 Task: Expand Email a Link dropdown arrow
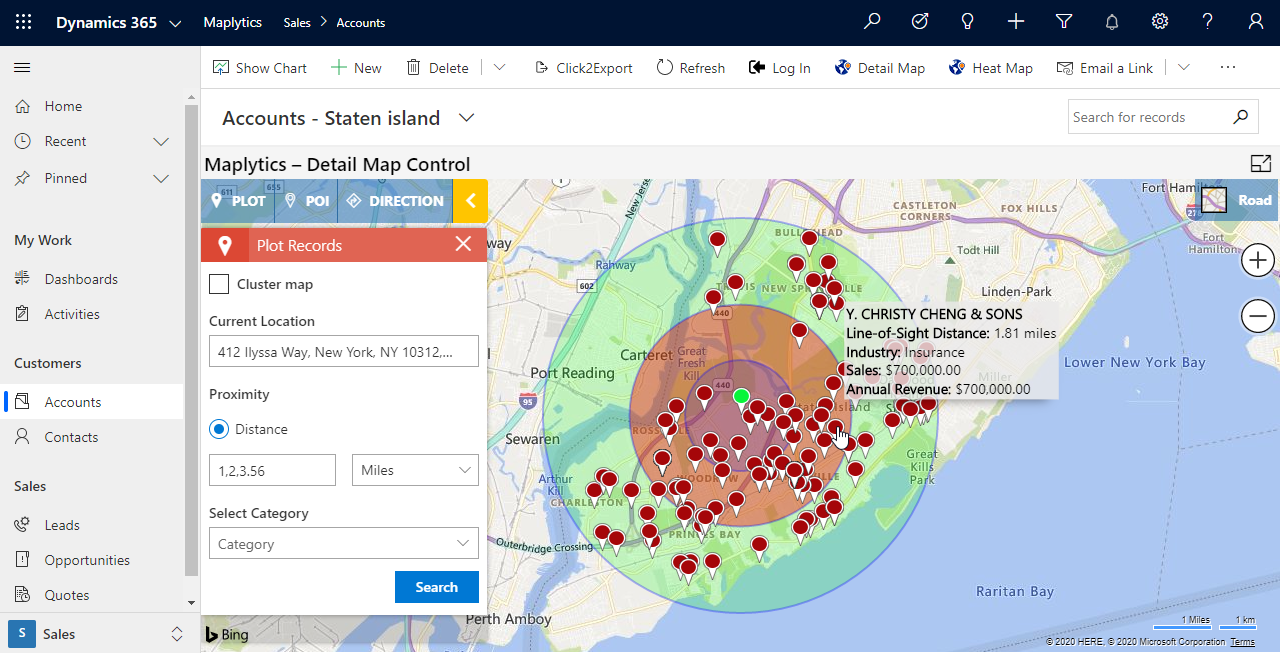(1184, 68)
